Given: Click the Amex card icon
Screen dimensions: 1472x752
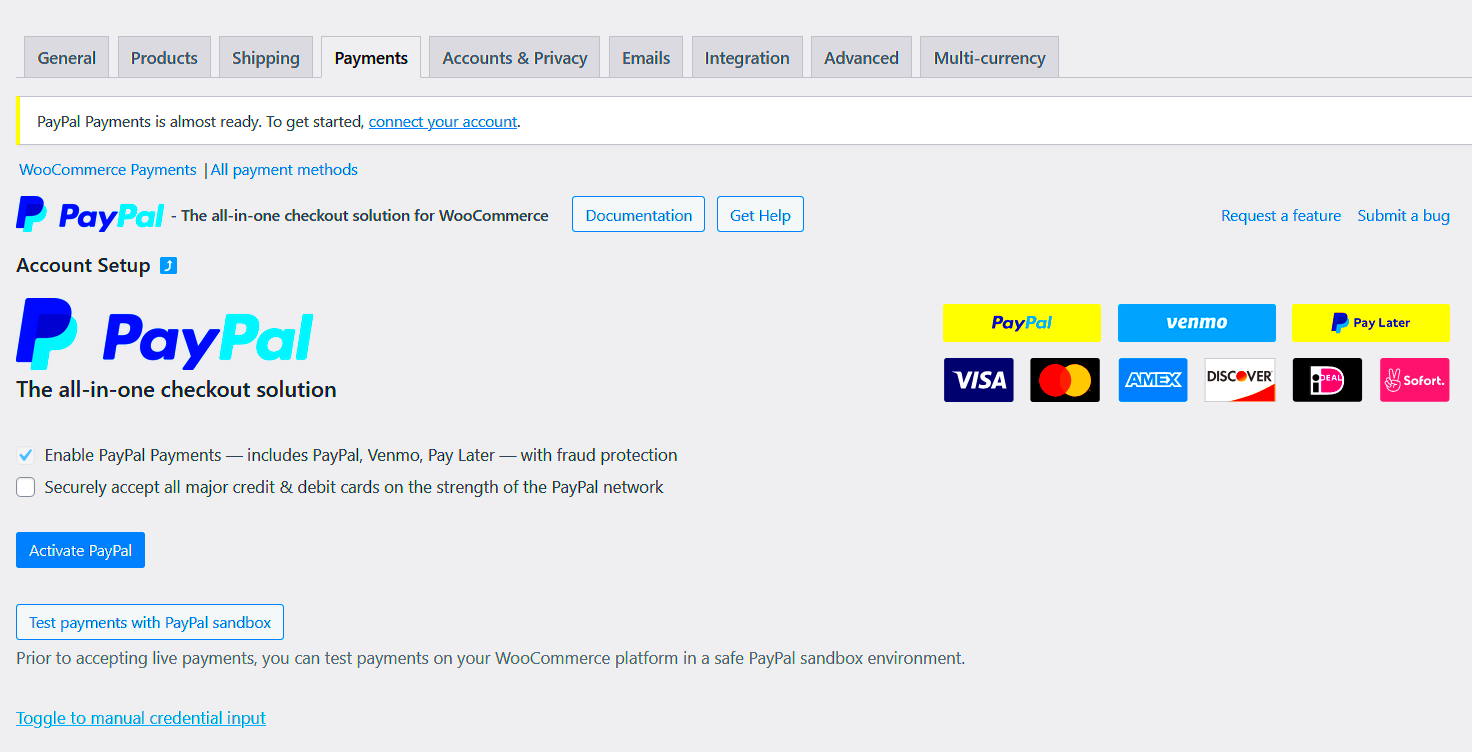Looking at the screenshot, I should pyautogui.click(x=1153, y=380).
